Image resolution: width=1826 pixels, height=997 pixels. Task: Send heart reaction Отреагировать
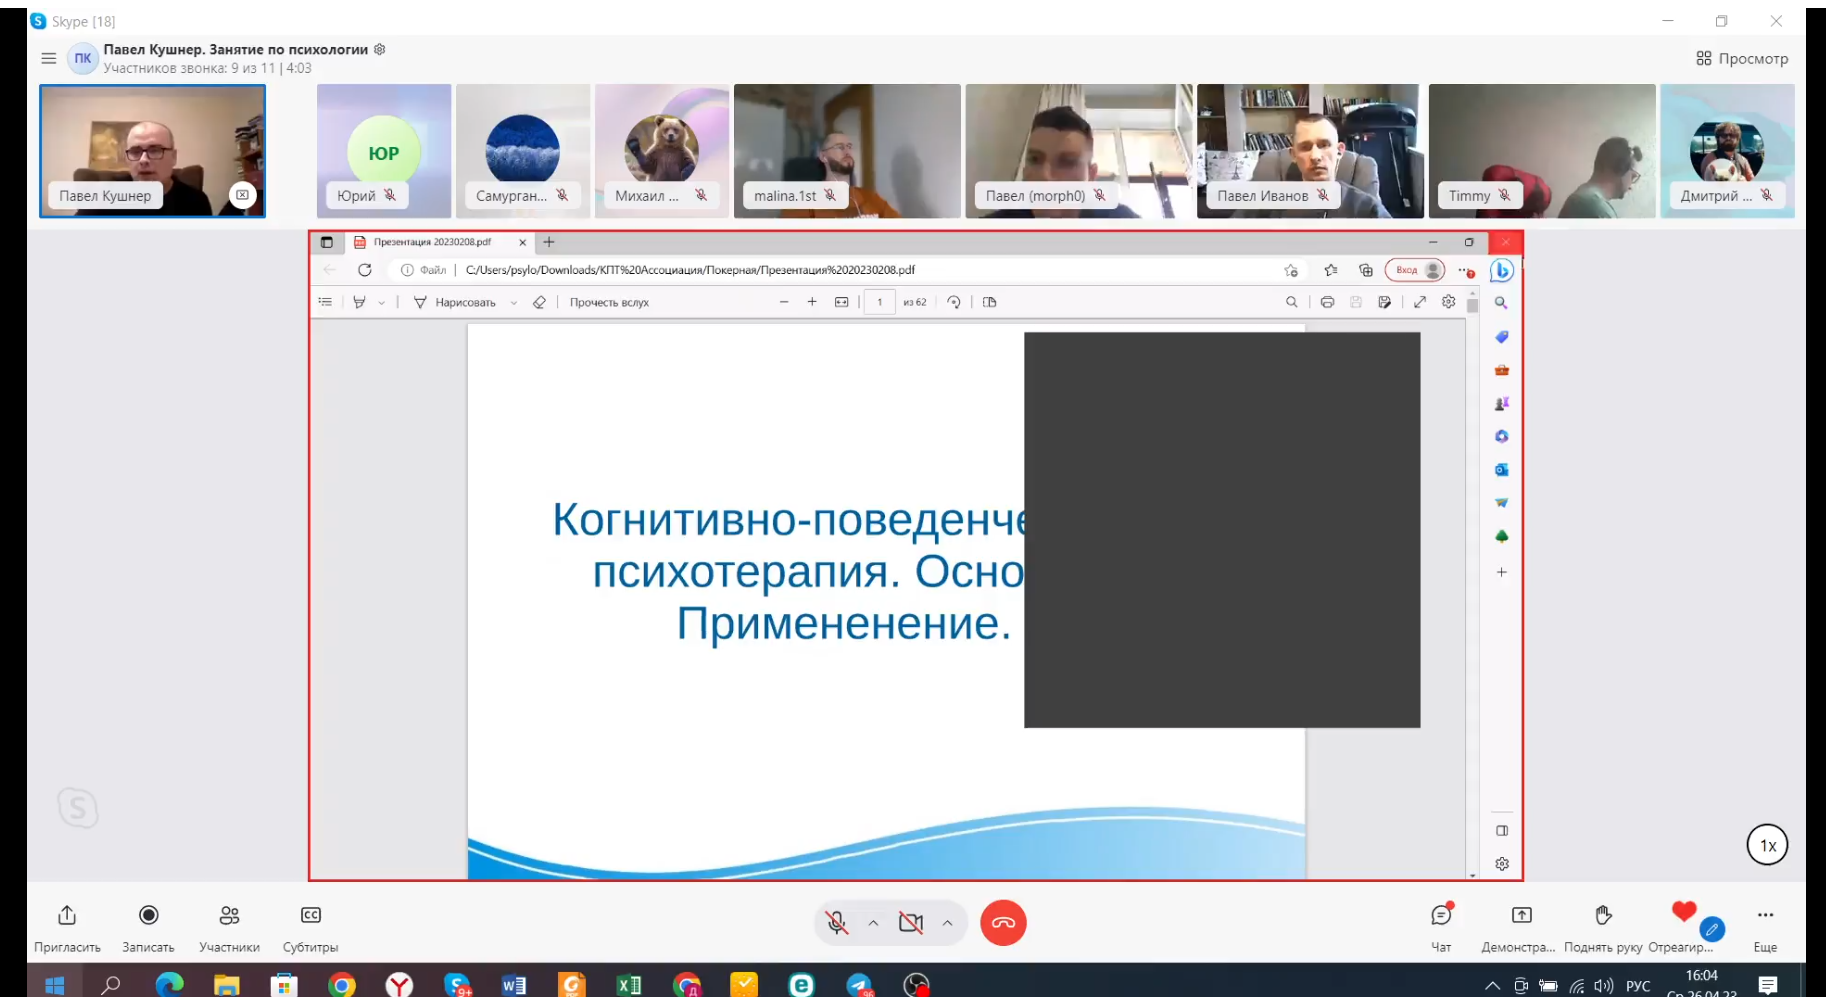(1684, 912)
